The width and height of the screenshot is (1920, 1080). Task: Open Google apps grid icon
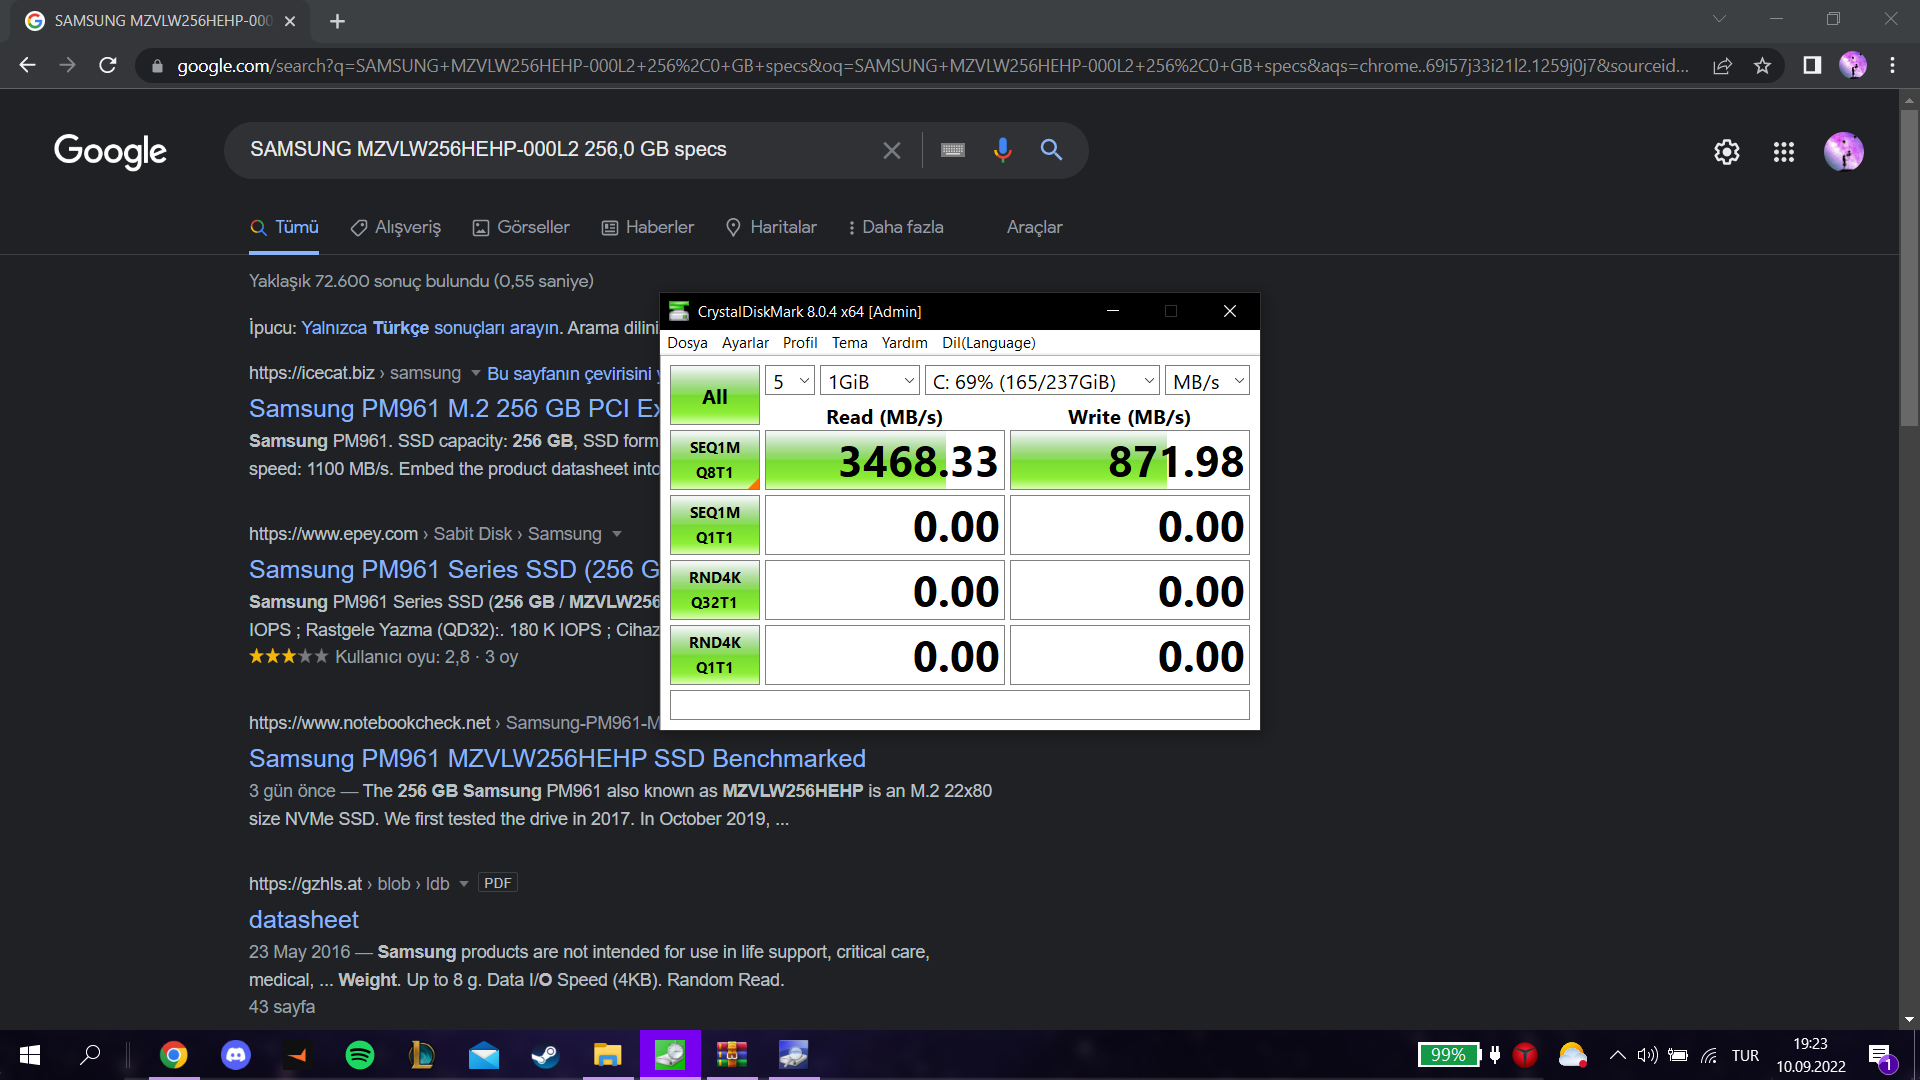click(x=1783, y=152)
